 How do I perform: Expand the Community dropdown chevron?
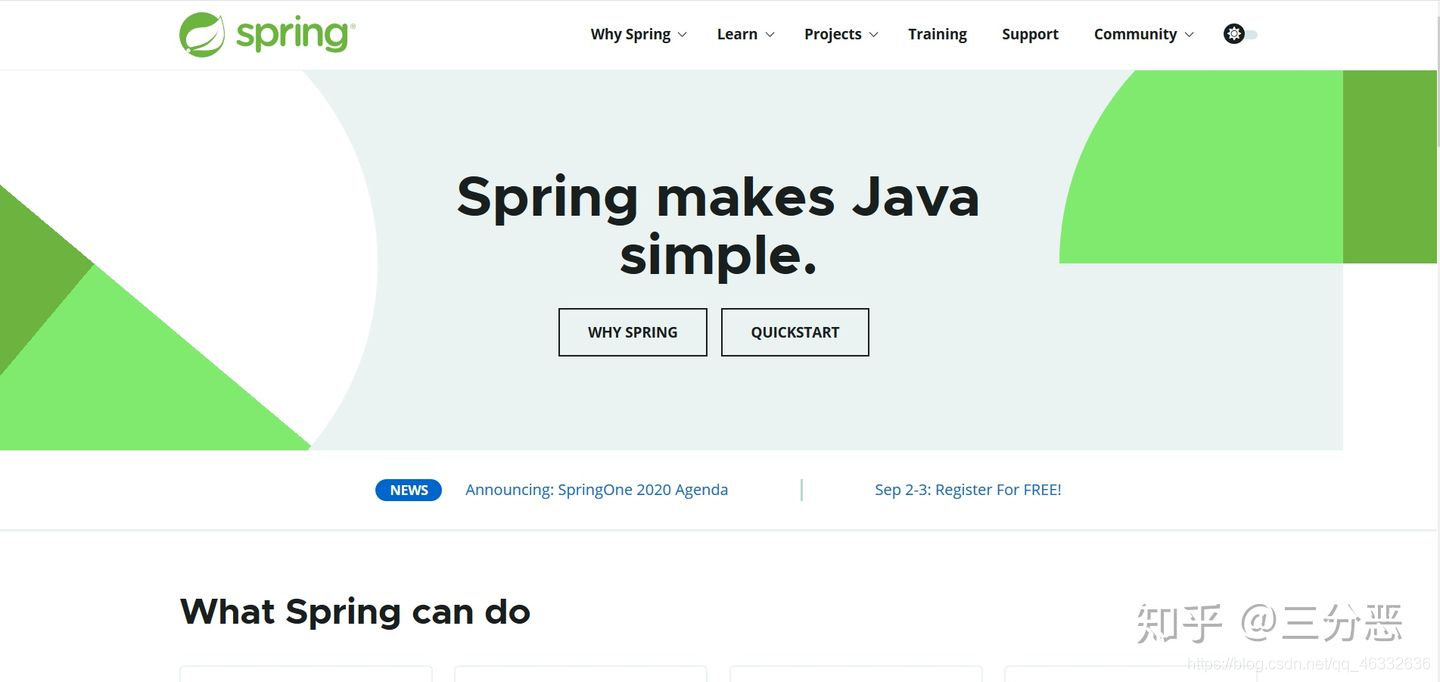[1189, 34]
